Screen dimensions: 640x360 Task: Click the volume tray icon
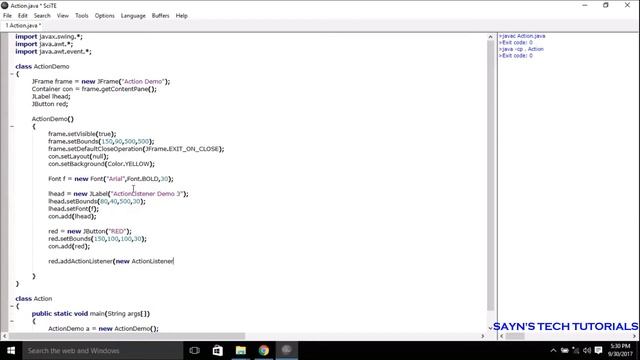(587, 351)
